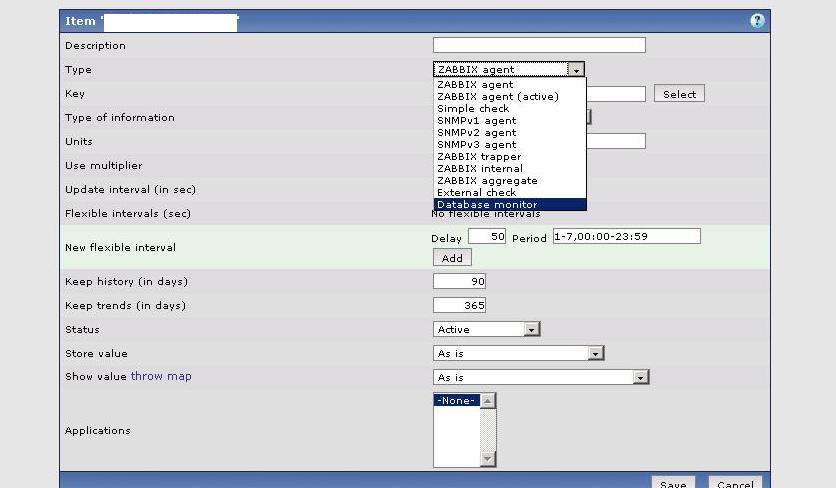Viewport: 836px width, 488px height.
Task: Select -None- in Applications list
Action: click(x=456, y=400)
